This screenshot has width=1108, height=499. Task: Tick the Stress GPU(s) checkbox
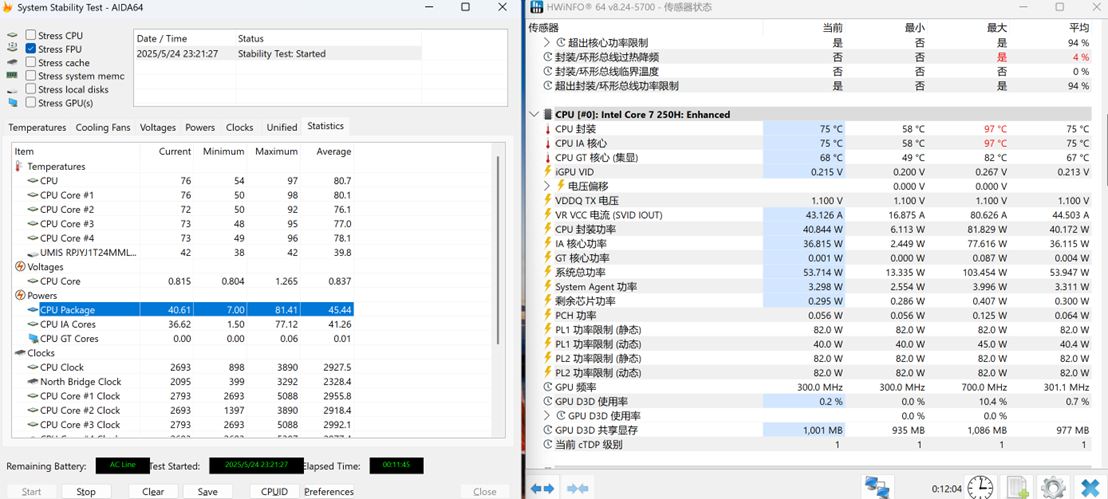31,102
